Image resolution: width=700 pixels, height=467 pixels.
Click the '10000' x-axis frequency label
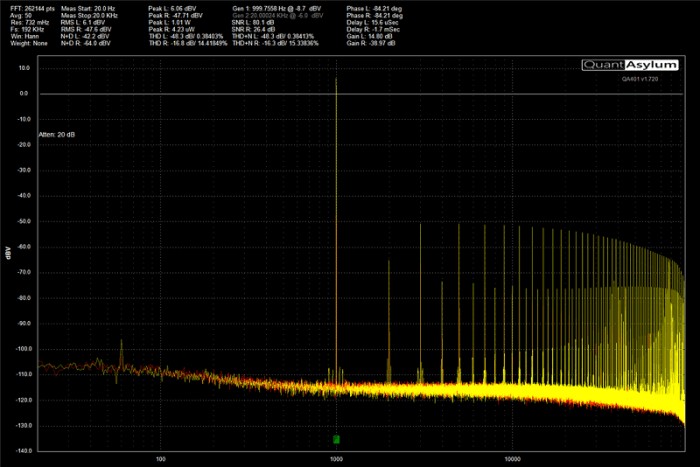(x=512, y=459)
